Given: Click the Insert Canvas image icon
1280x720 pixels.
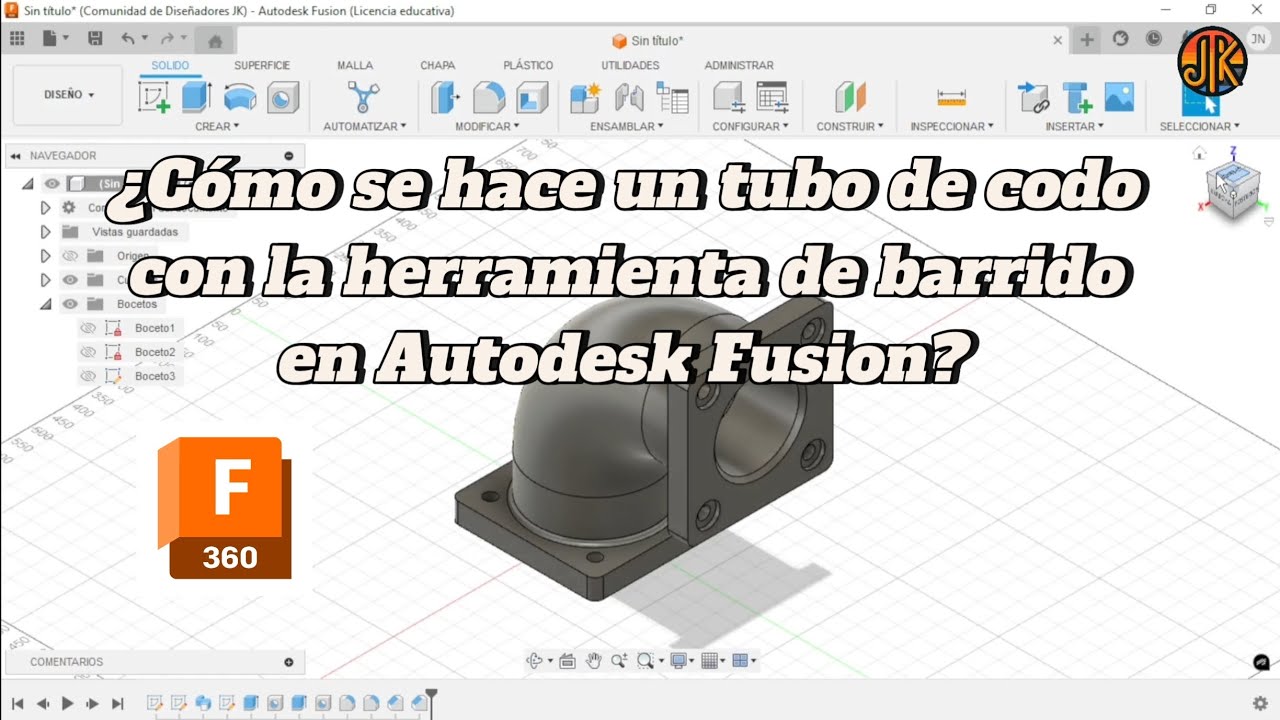Looking at the screenshot, I should [1118, 97].
